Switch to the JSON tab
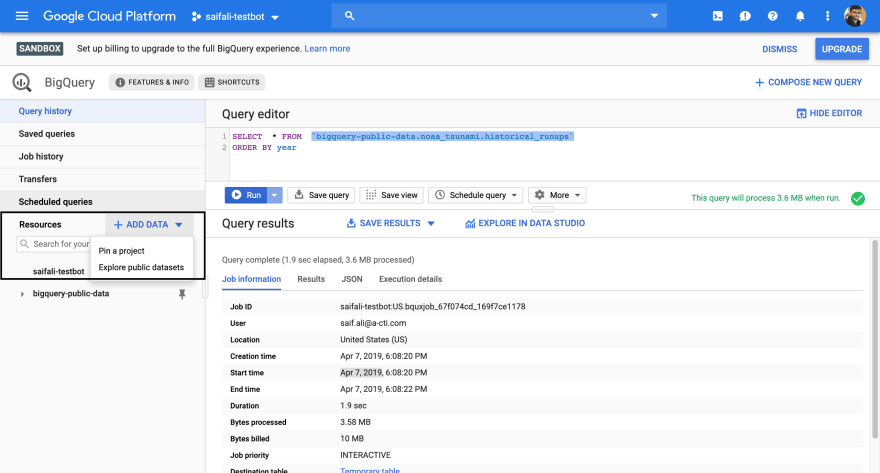 (x=352, y=279)
